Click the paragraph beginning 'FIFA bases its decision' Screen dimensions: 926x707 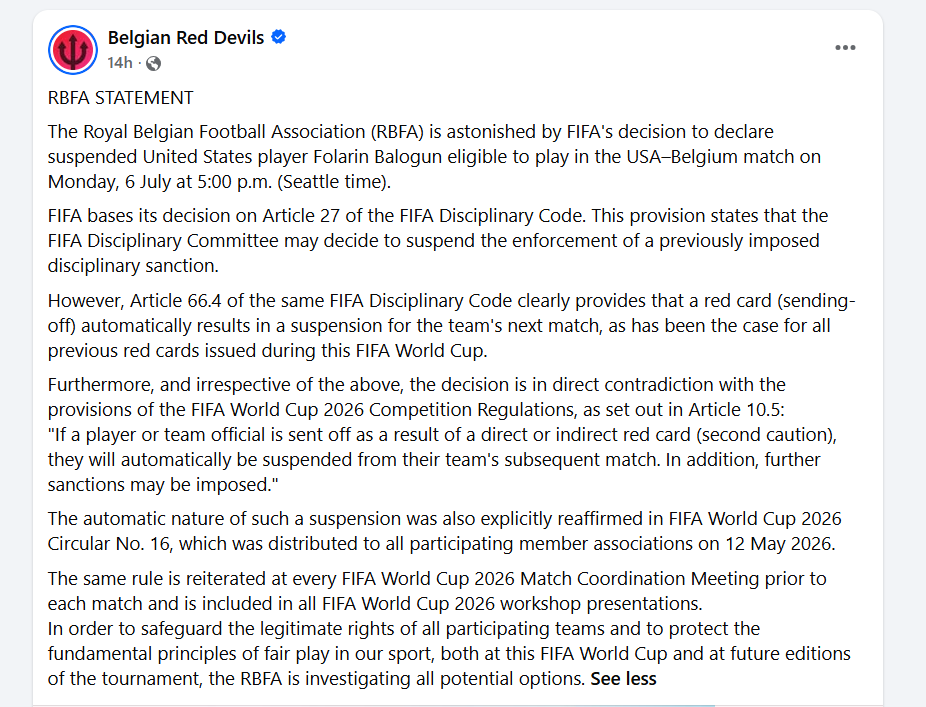pos(438,240)
